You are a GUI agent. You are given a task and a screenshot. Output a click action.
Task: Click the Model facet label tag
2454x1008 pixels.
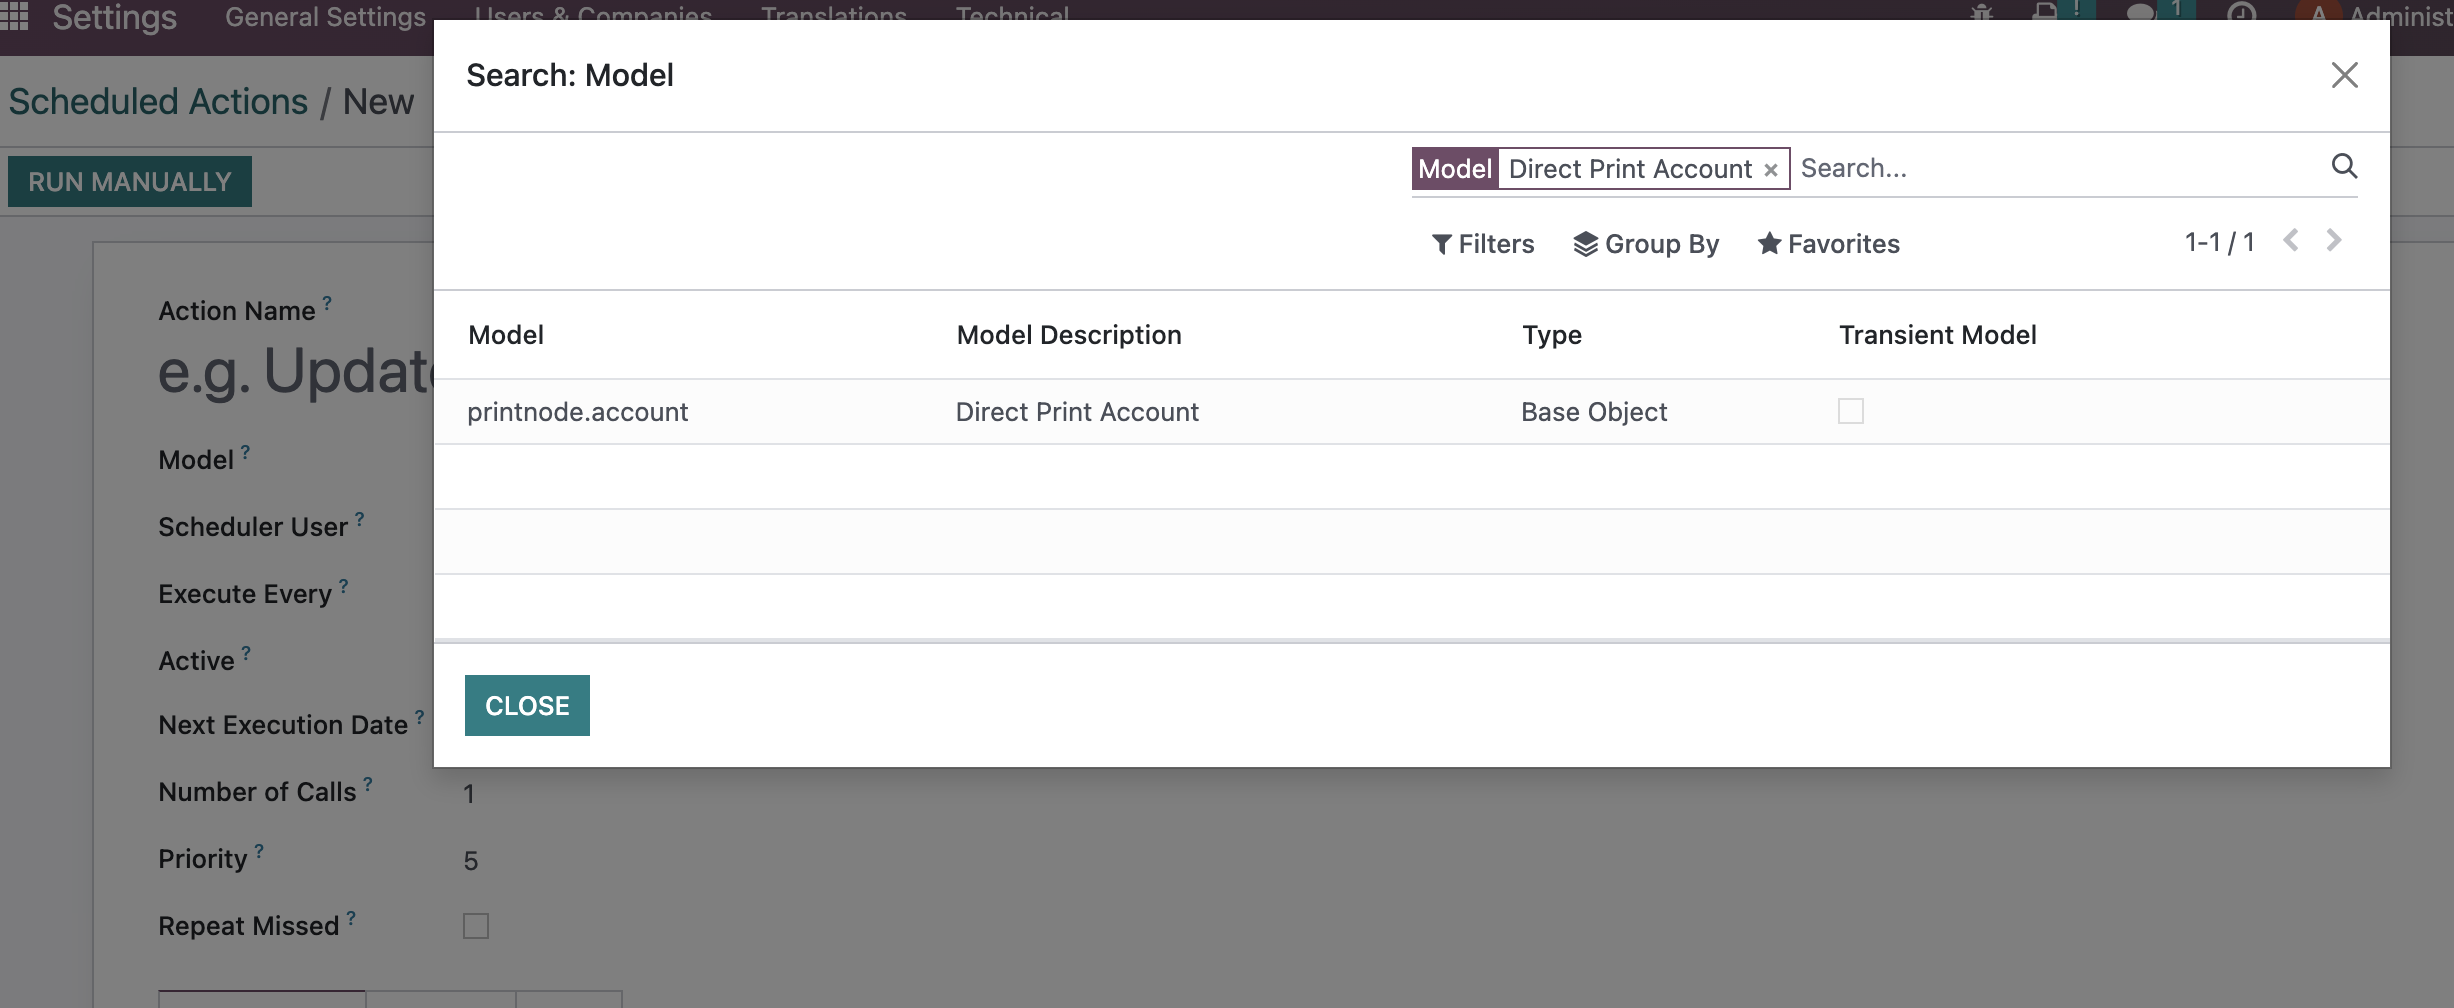tap(1455, 169)
